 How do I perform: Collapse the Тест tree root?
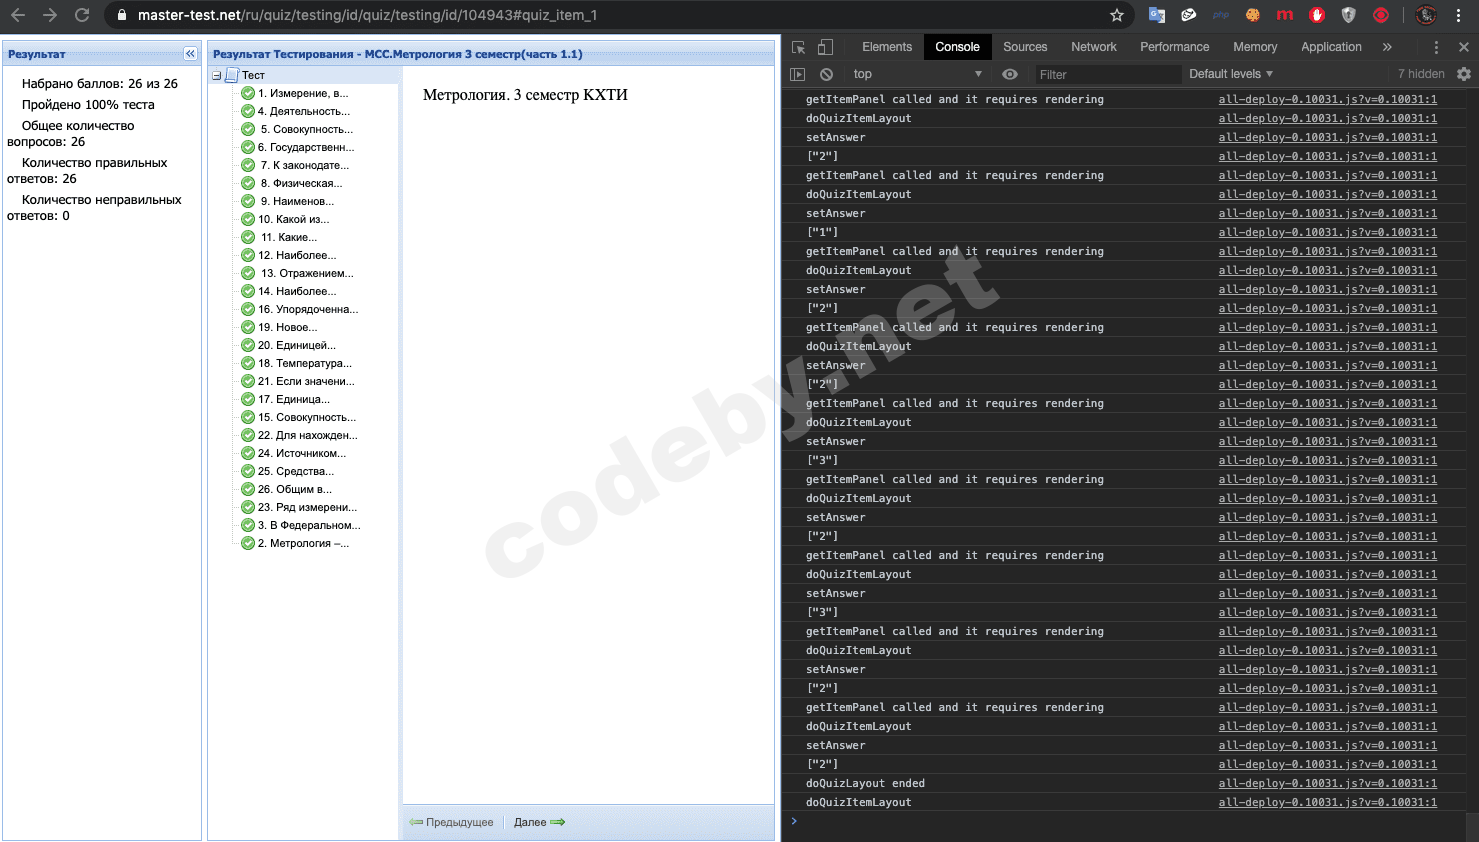click(217, 76)
